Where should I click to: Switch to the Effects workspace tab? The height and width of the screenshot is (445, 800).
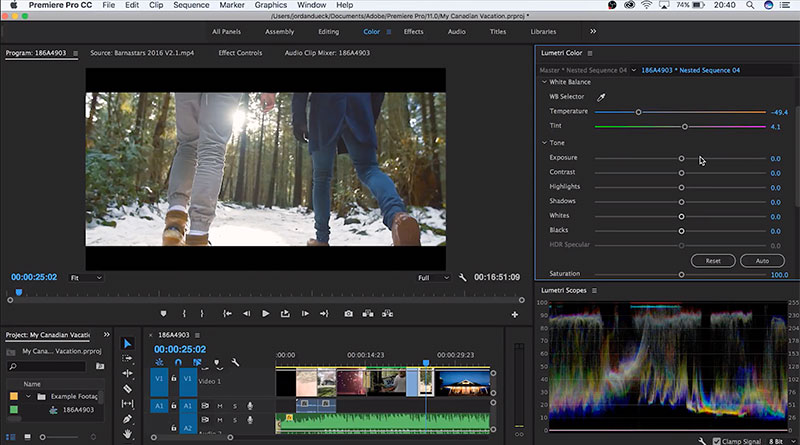(x=413, y=32)
